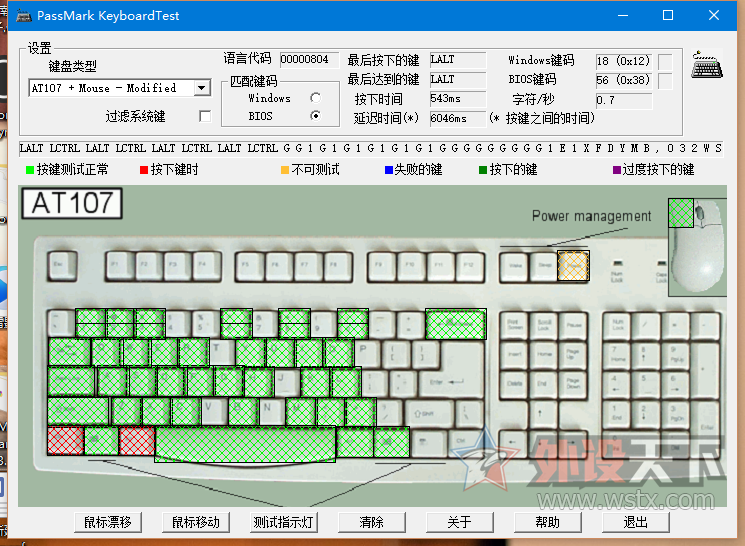Click the green-hatched Backspace key
The image size is (745, 546).
coord(456,323)
